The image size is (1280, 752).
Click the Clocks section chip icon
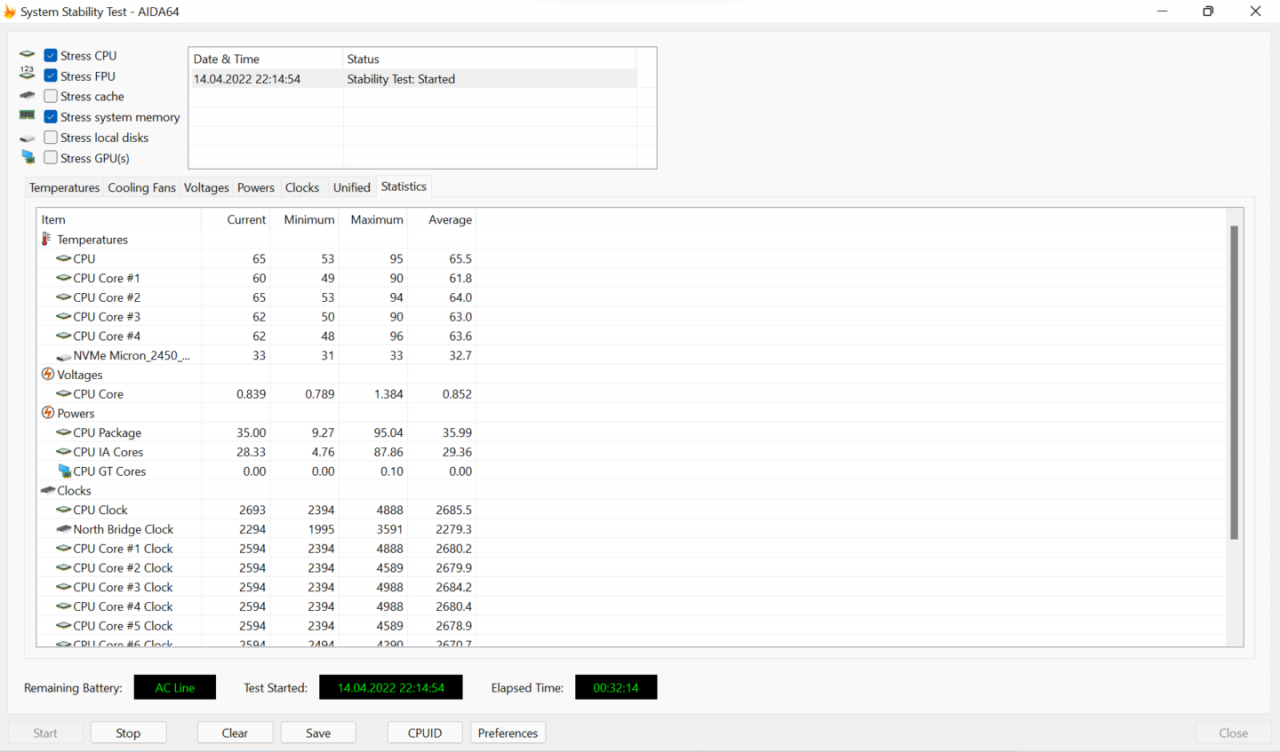tap(47, 491)
